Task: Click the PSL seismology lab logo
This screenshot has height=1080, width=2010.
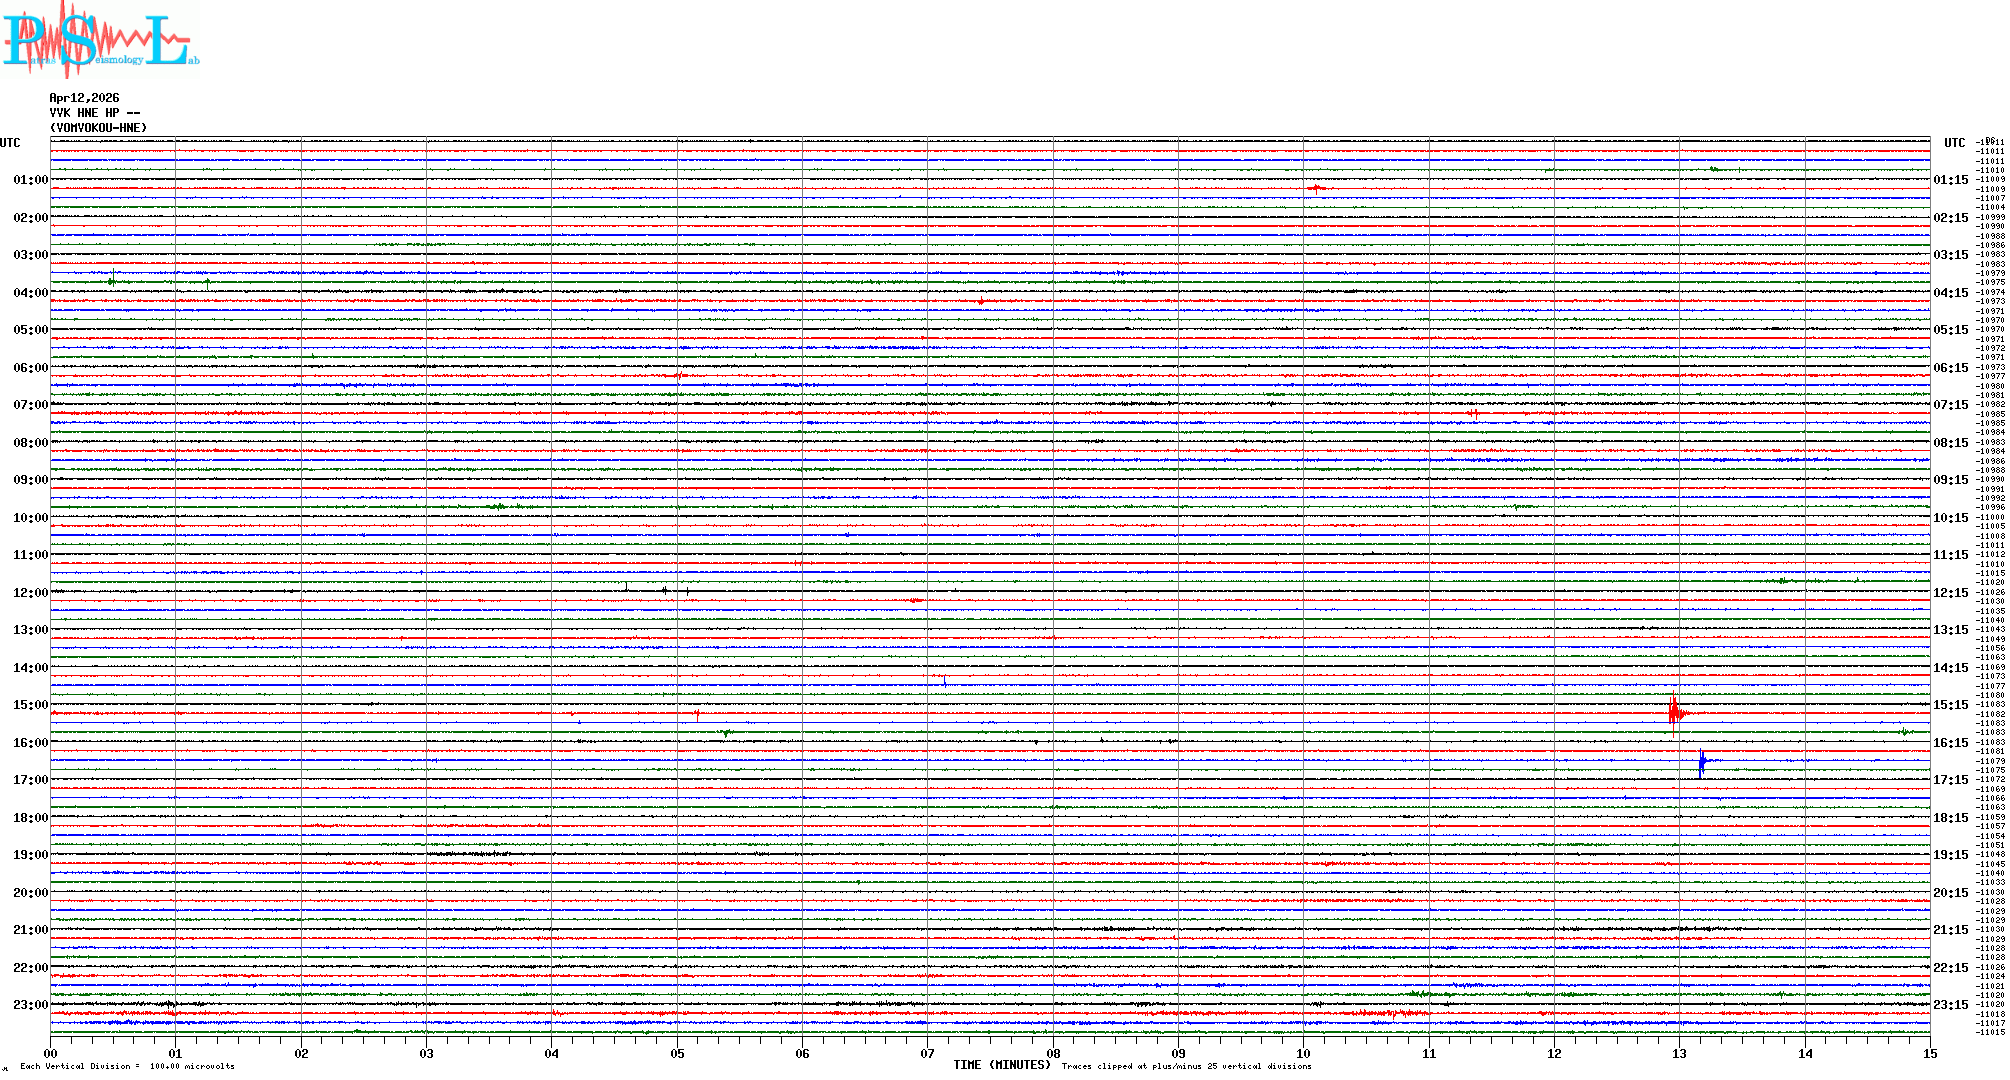Action: 100,40
